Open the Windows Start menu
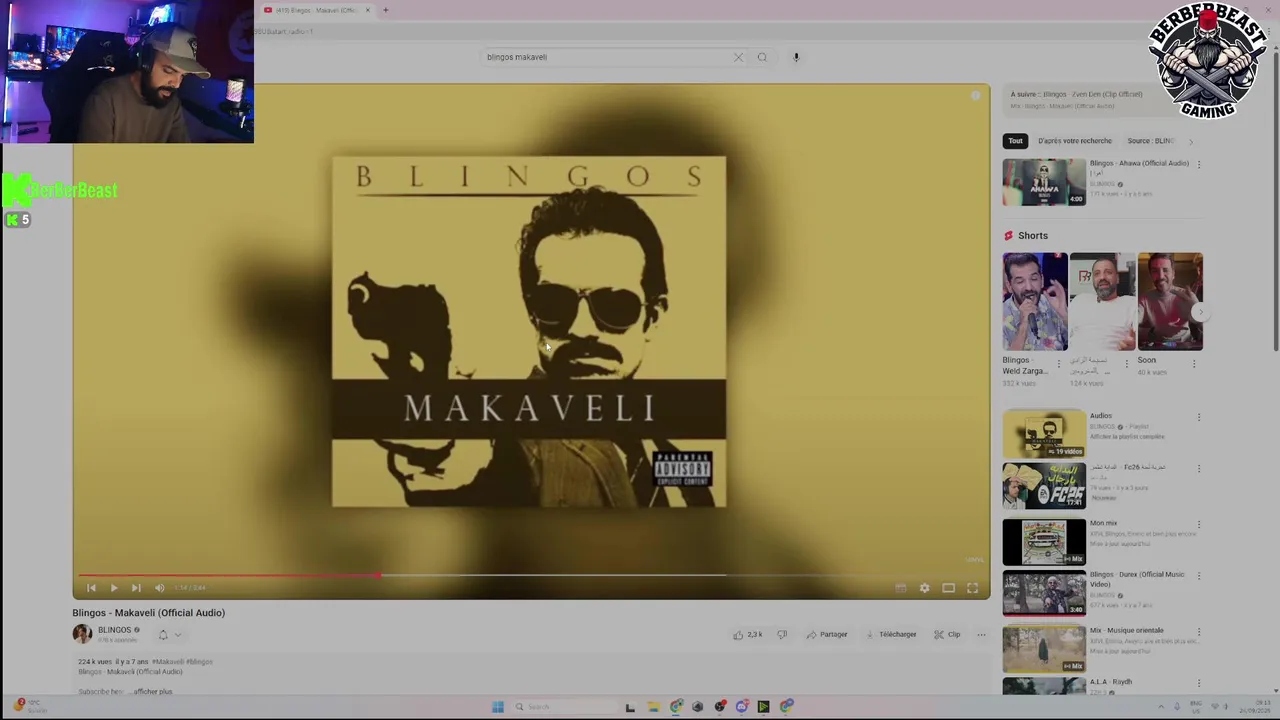 (497, 707)
